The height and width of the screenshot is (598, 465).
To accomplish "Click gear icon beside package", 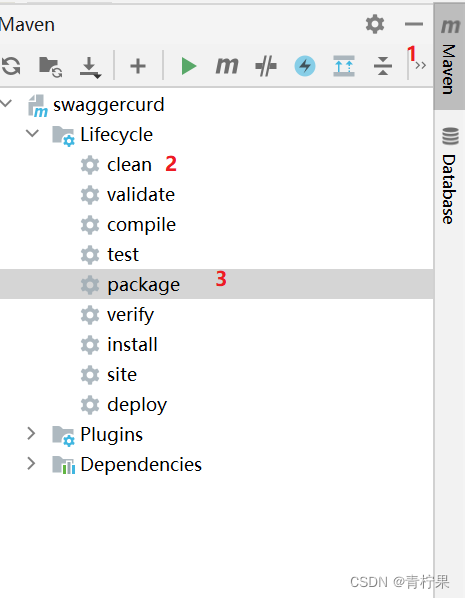I will coord(90,285).
